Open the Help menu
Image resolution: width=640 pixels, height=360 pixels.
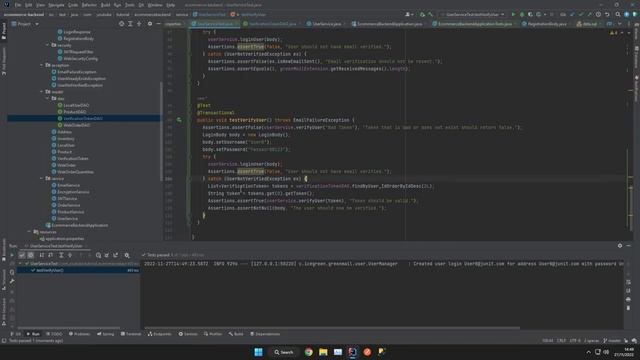click(171, 5)
